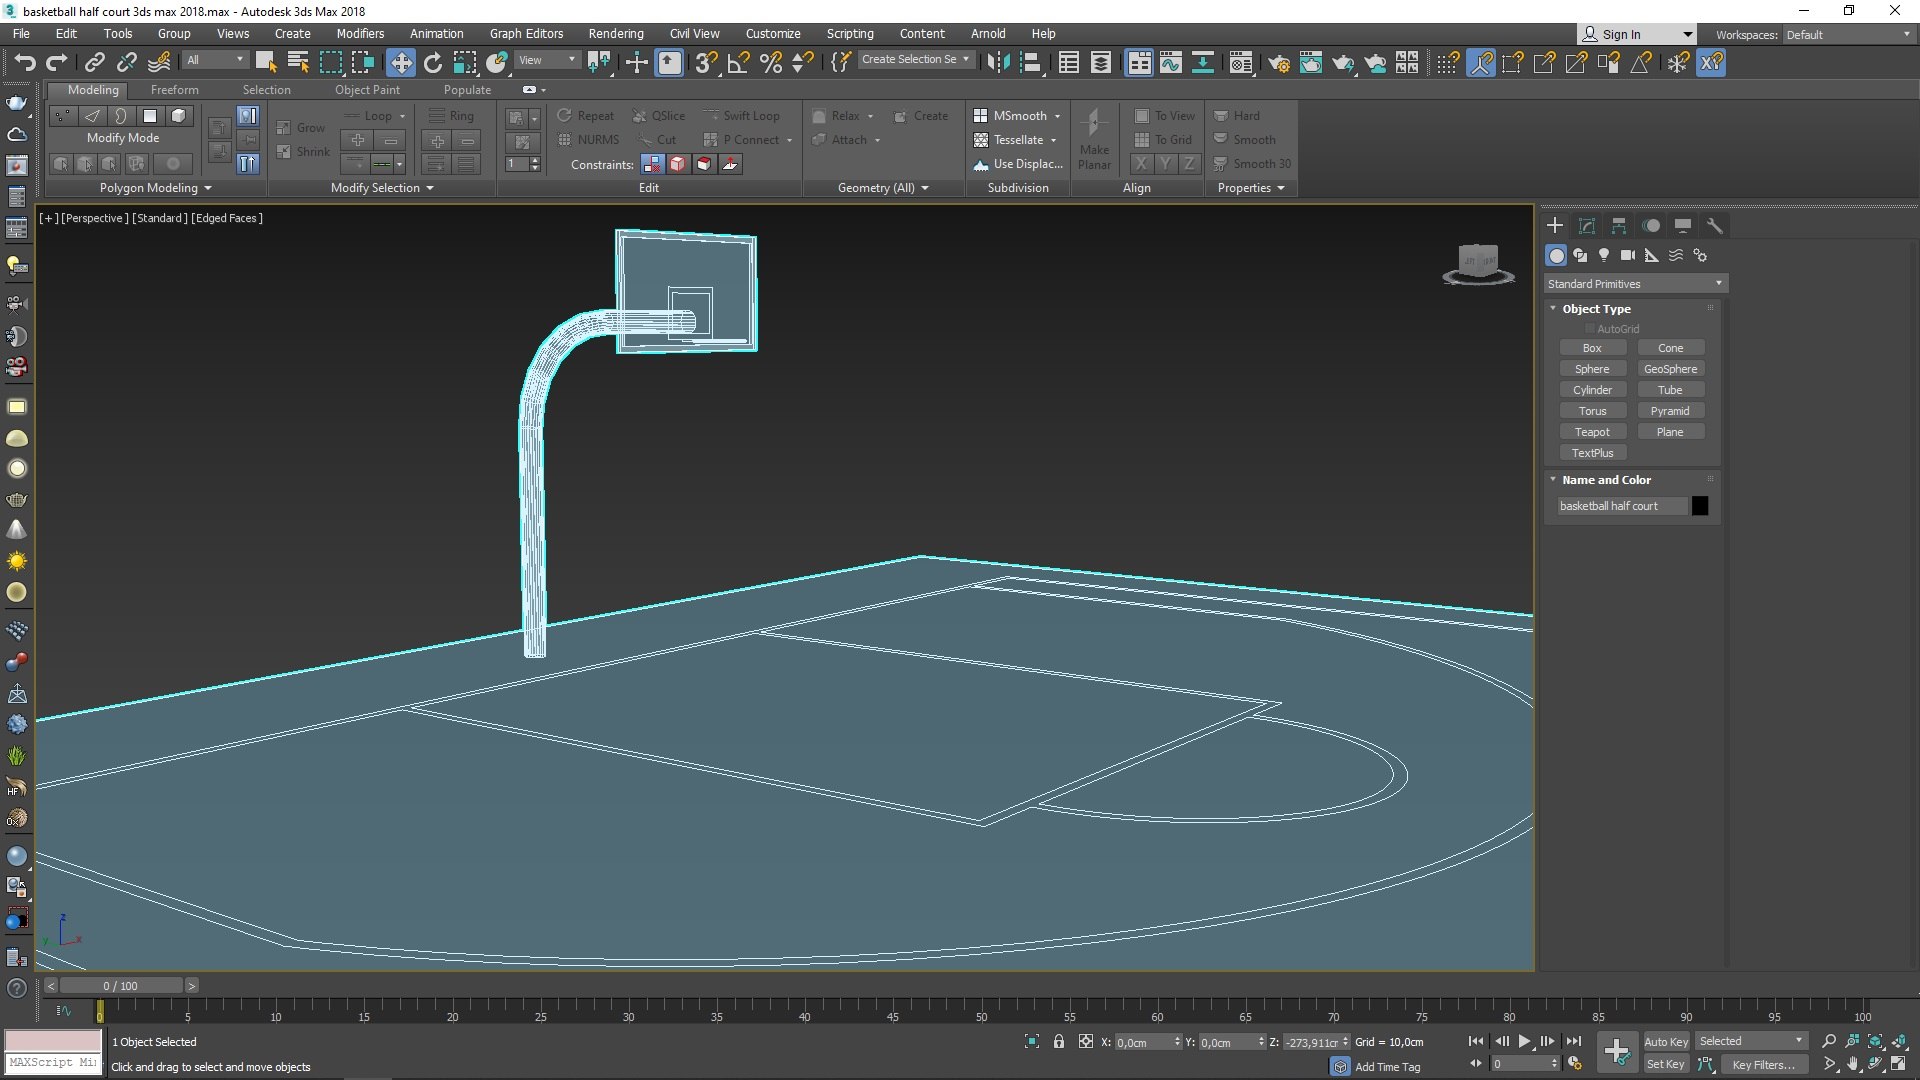Screen dimensions: 1920x1080
Task: Switch to the Freeform ribbon tab
Action: [174, 90]
